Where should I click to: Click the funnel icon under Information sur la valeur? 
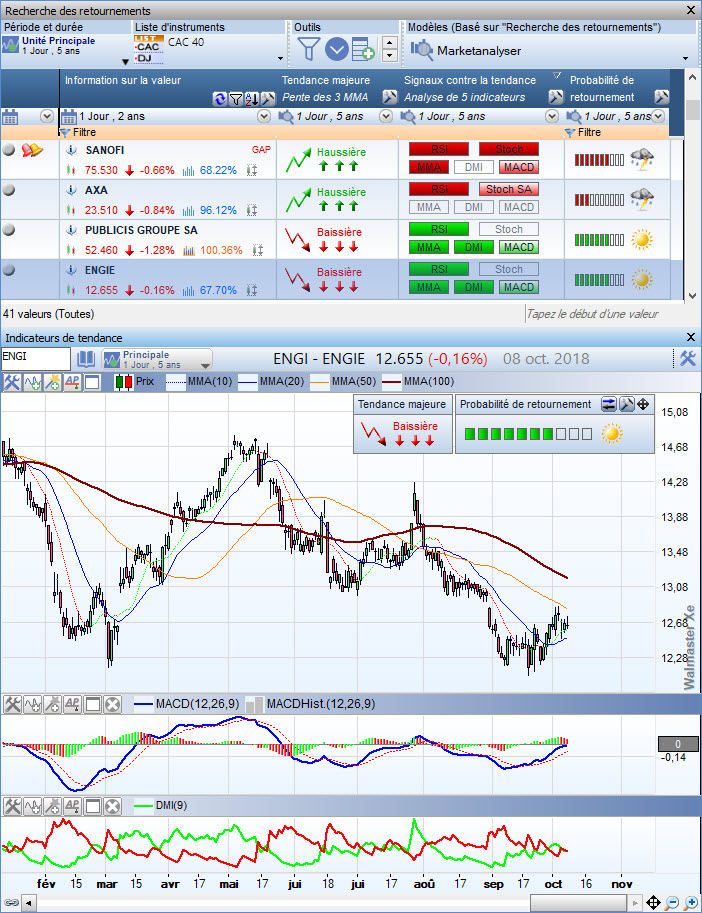(235, 99)
